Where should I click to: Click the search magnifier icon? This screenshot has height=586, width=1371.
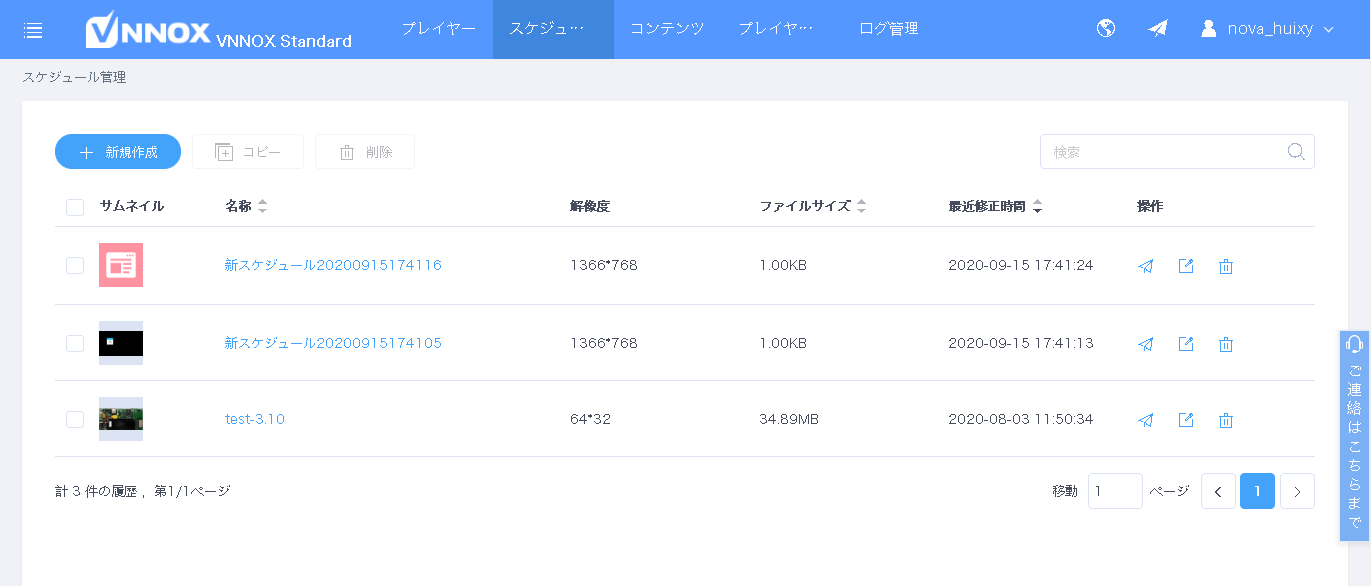tap(1296, 152)
